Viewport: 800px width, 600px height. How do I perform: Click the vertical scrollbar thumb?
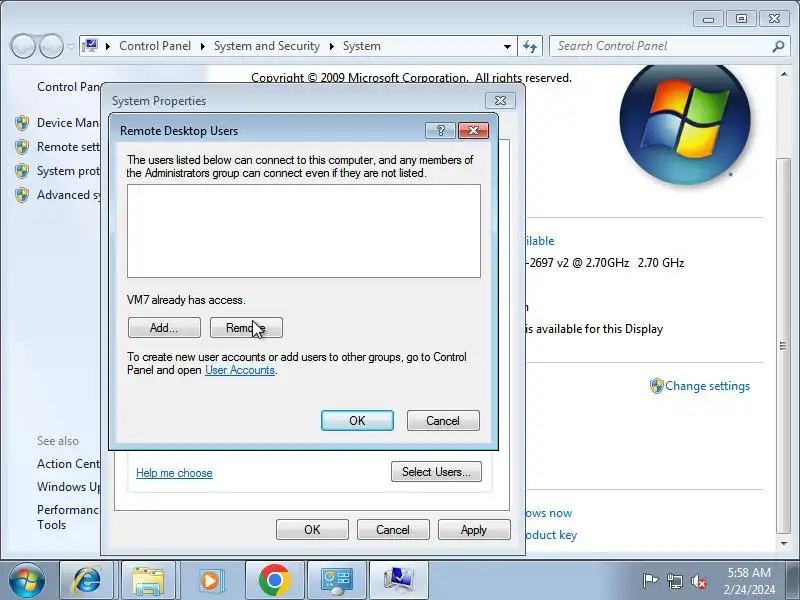pyautogui.click(x=784, y=346)
